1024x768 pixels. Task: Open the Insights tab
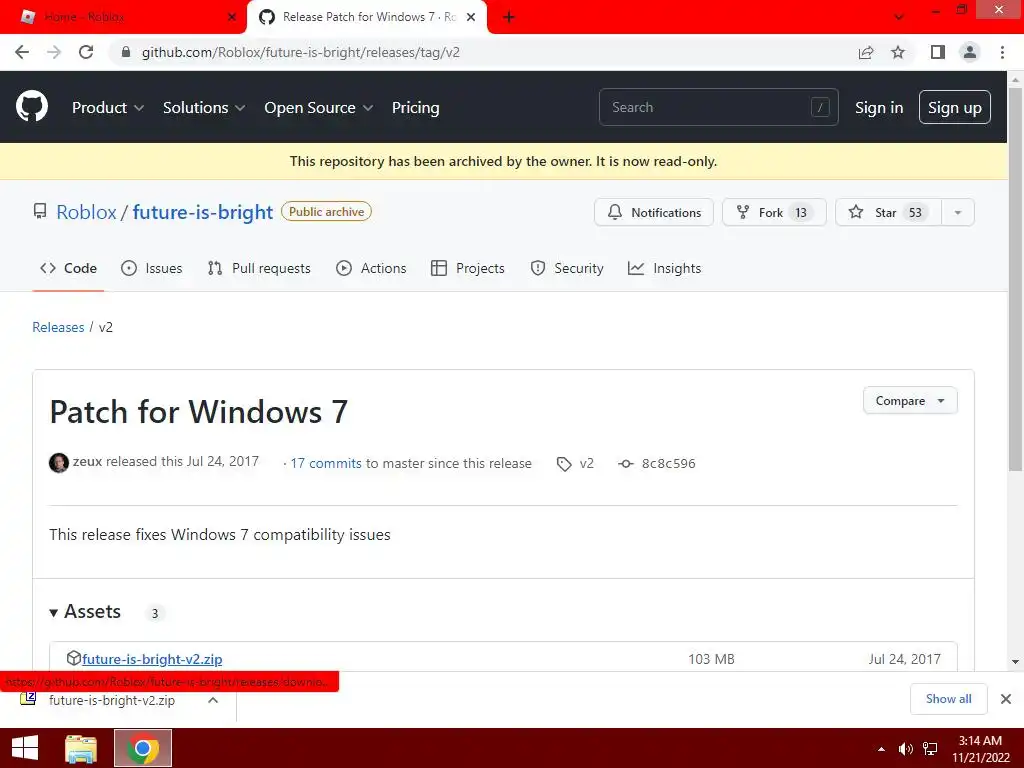pos(664,268)
